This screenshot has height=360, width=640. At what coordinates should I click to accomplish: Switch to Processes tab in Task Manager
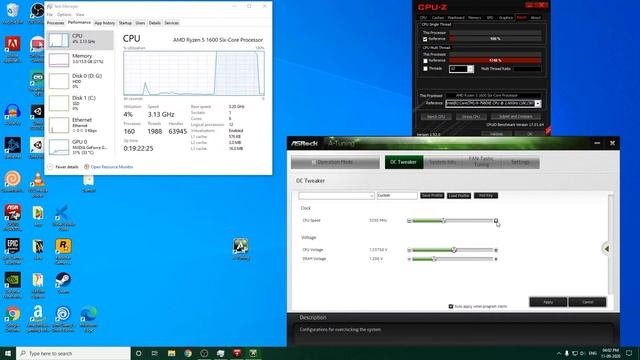pos(56,23)
